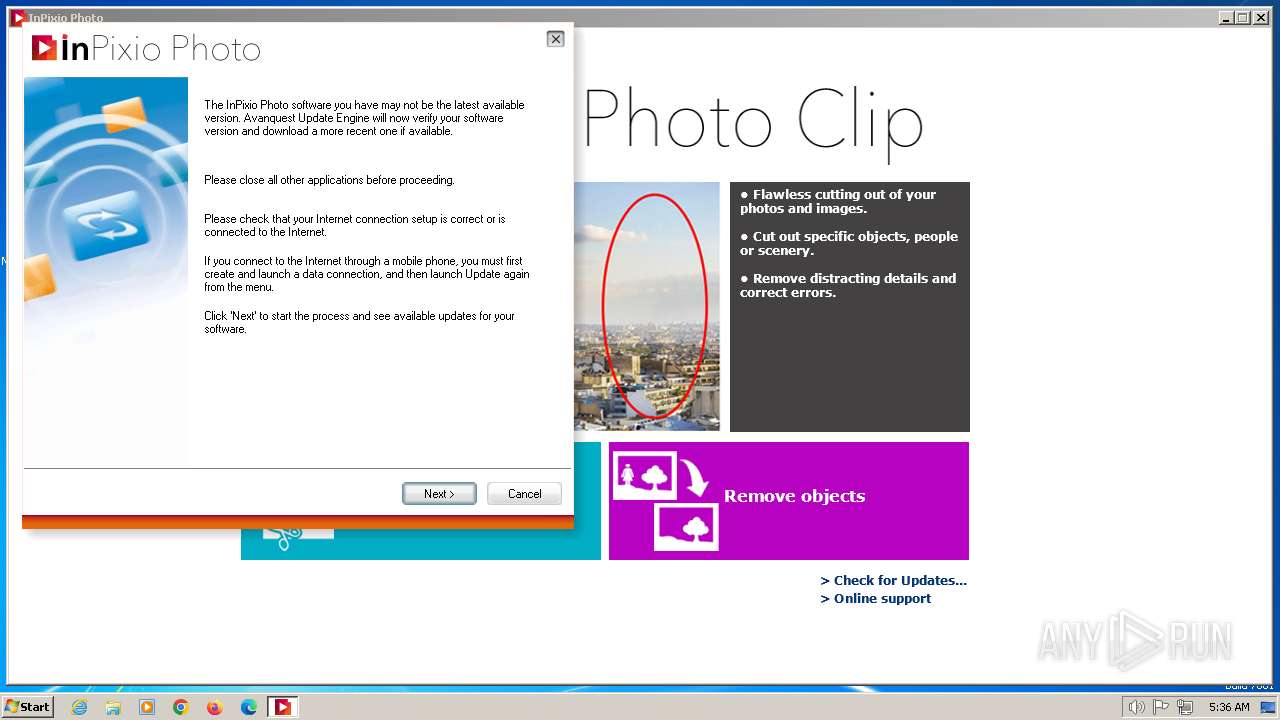Launch Internet Explorer from taskbar
Image resolution: width=1280 pixels, height=720 pixels.
[79, 707]
